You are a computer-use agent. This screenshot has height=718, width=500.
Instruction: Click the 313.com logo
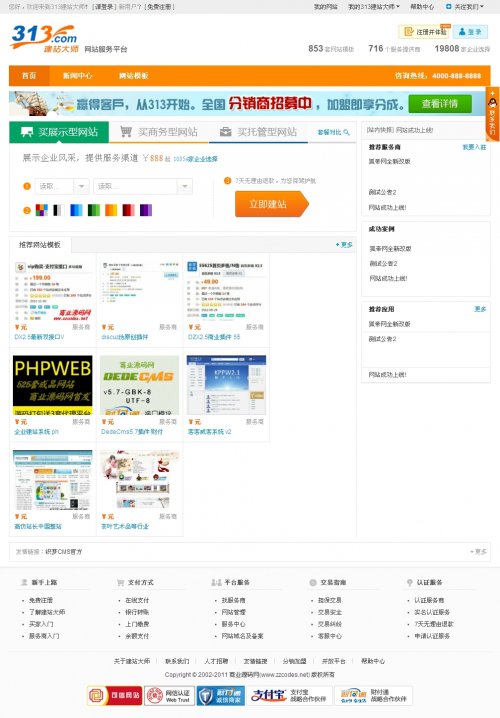pos(44,38)
